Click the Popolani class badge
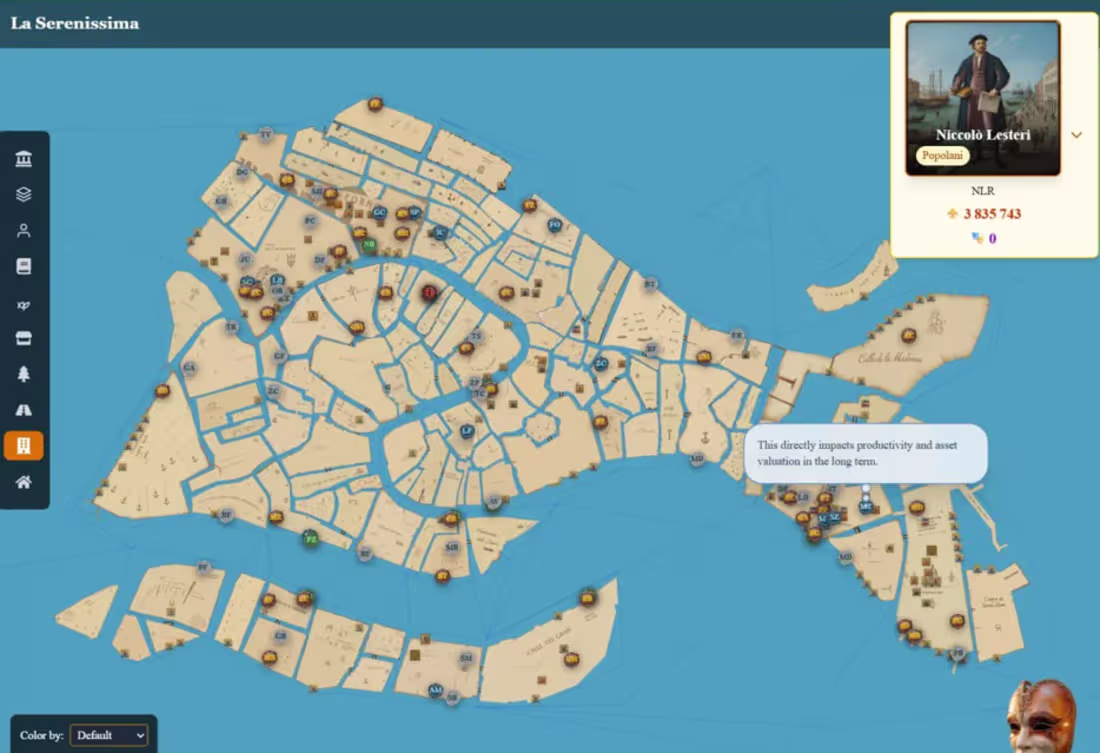 click(941, 155)
